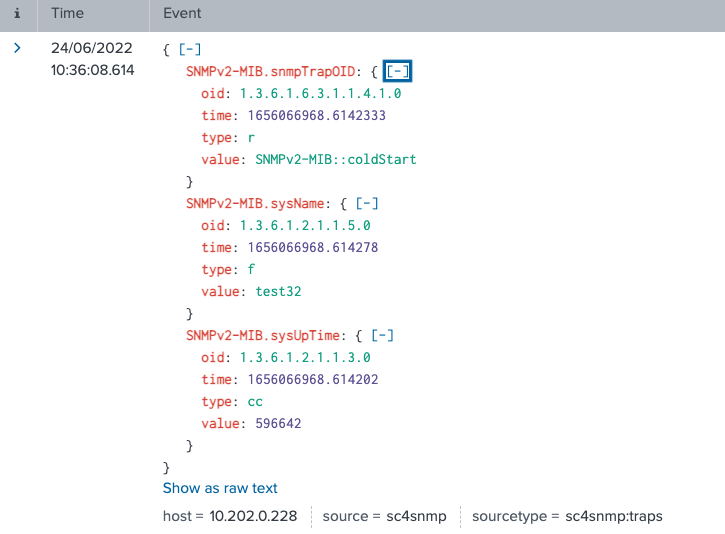Show event as raw text
Screen dimensions: 725x534
pos(220,488)
